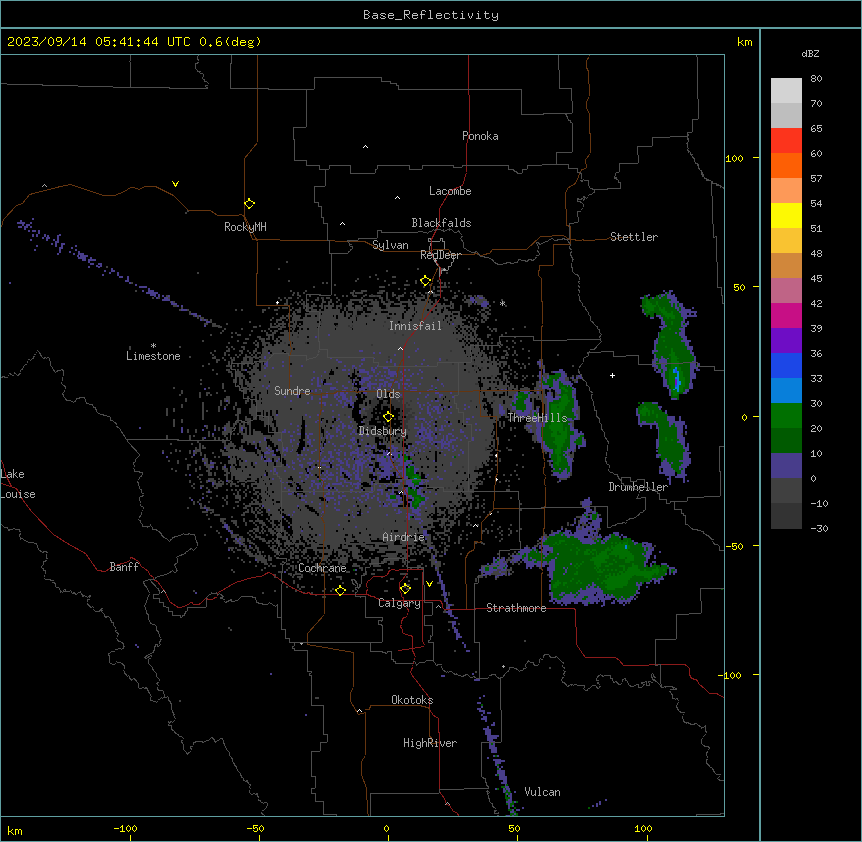Click the dBZ legend heading
The image size is (862, 842).
coord(810,53)
